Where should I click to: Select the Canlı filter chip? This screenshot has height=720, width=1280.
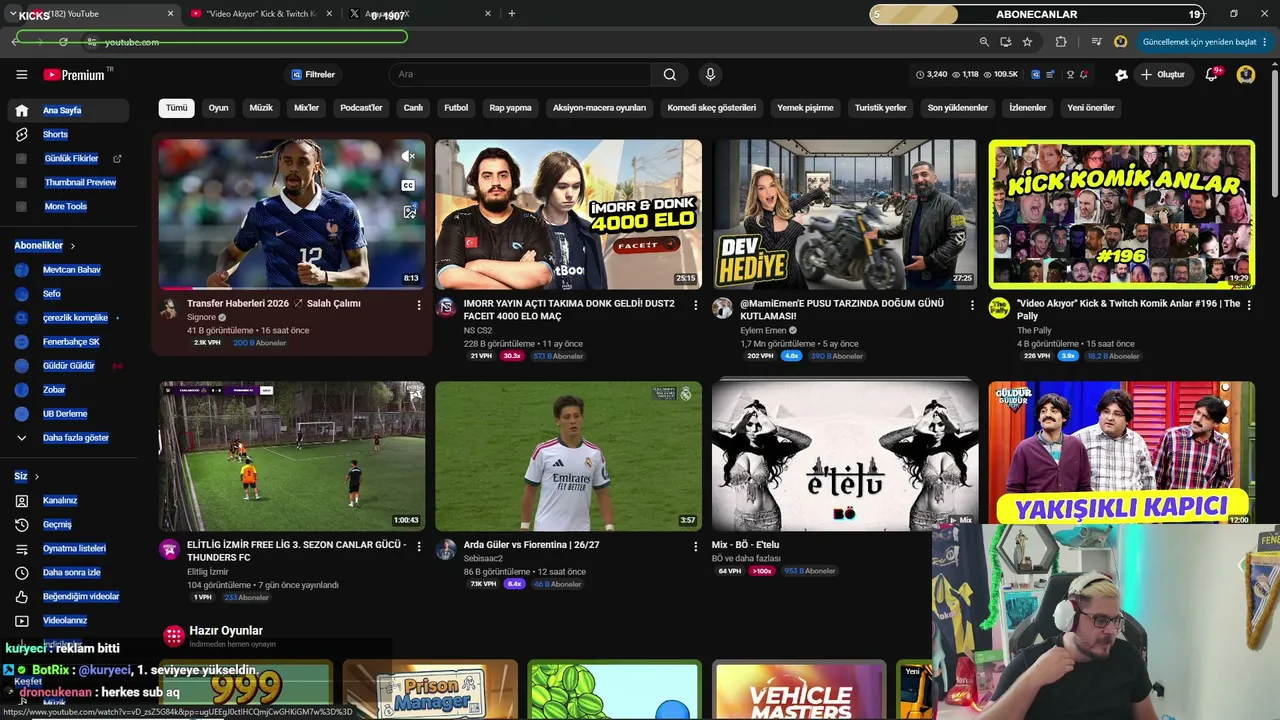pos(413,108)
